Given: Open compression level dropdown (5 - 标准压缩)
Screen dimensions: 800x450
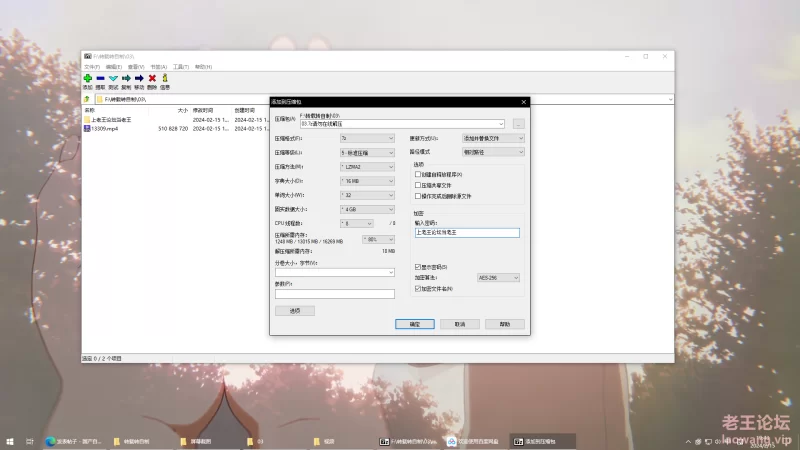Looking at the screenshot, I should (x=367, y=153).
